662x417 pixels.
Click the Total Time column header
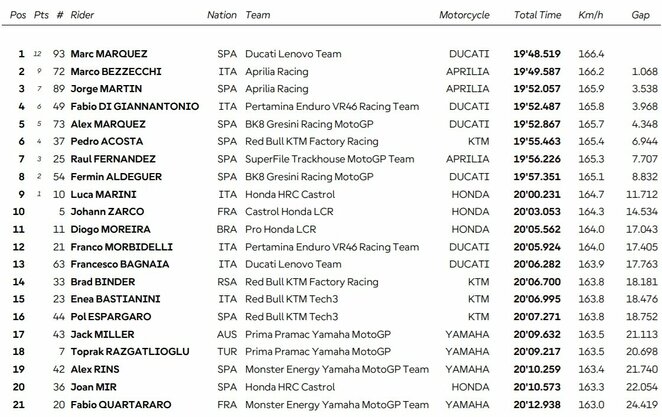(x=537, y=15)
